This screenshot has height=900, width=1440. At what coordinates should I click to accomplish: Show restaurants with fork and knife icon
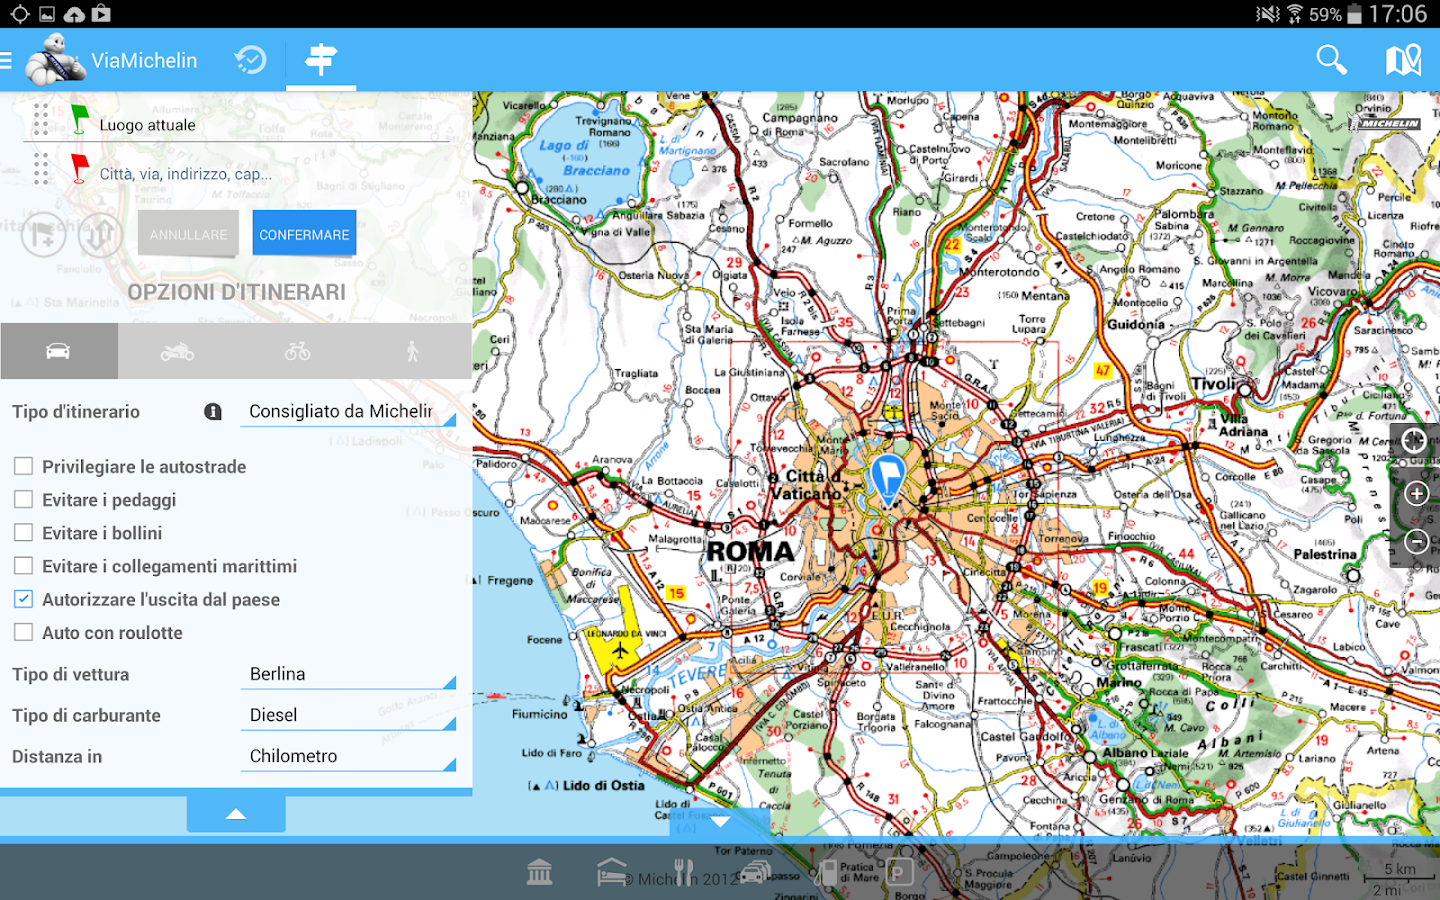(684, 872)
